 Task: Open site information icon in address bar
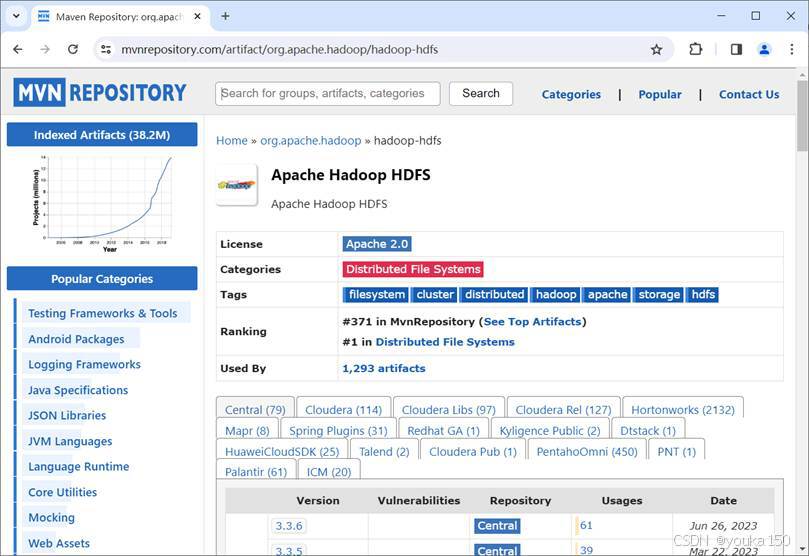(106, 50)
